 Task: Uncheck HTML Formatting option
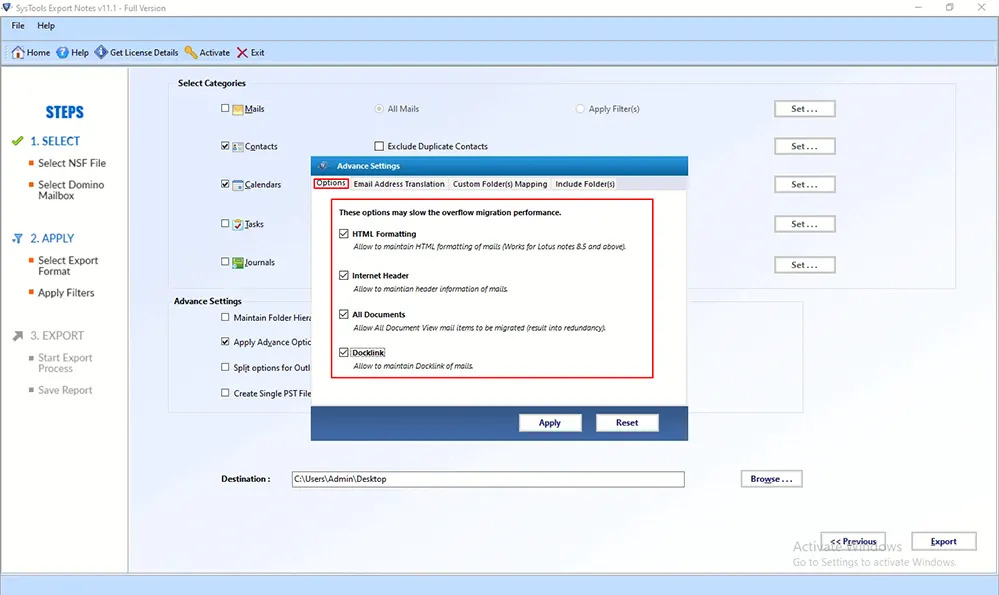pos(344,234)
